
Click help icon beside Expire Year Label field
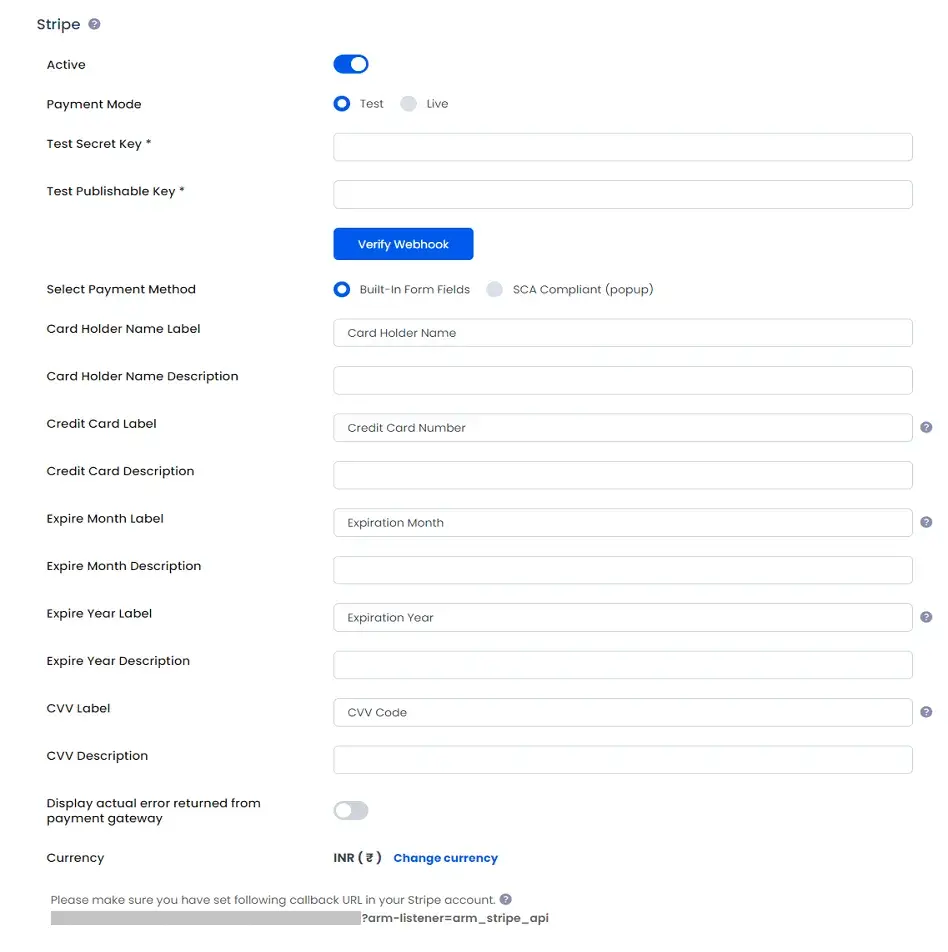tap(926, 617)
